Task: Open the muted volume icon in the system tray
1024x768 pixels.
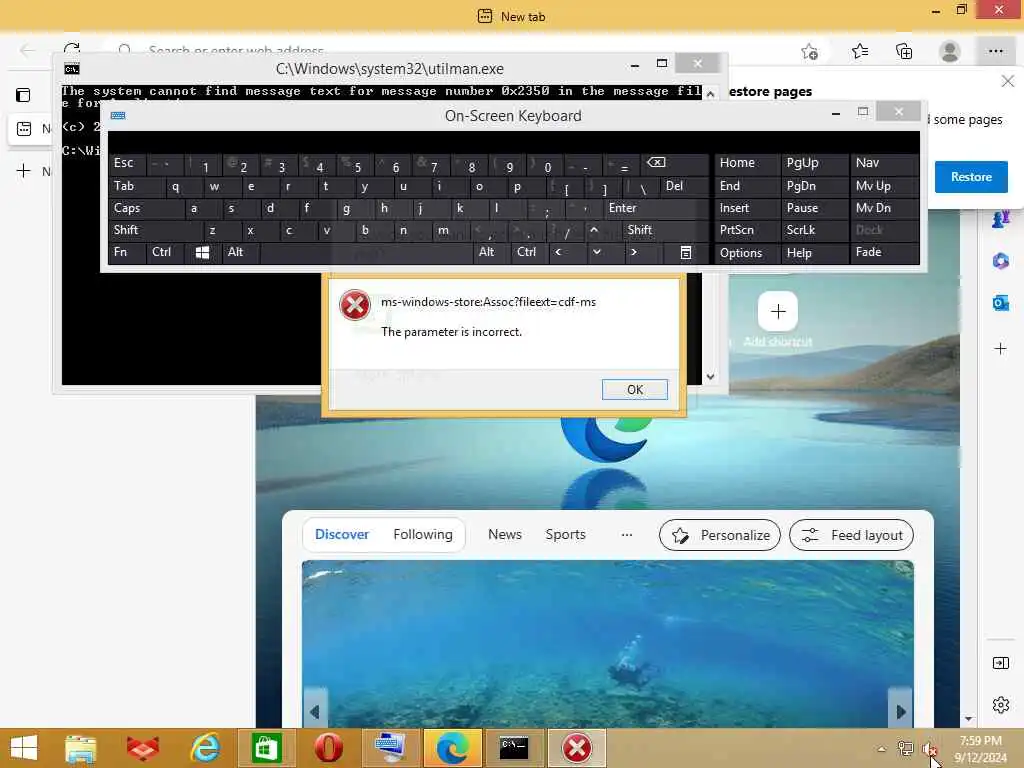Action: 929,750
